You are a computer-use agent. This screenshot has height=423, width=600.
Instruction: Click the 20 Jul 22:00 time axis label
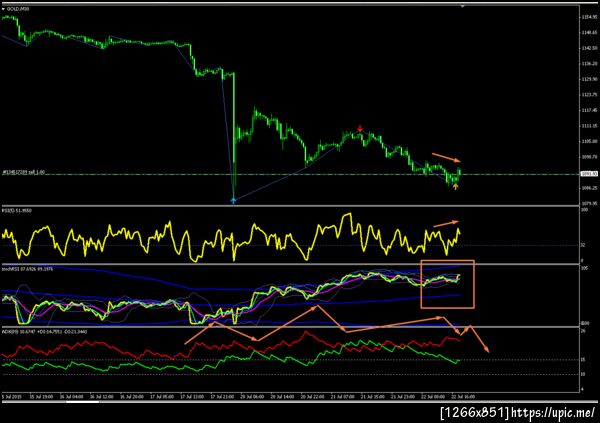point(312,397)
